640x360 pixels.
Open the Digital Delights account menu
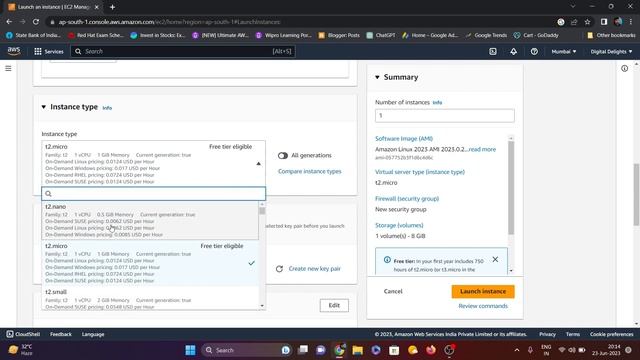611,51
